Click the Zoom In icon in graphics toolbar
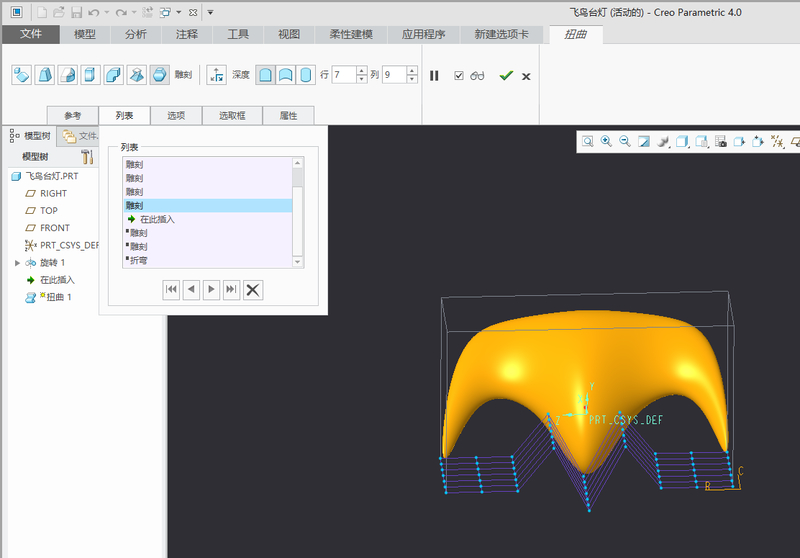The image size is (800, 558). coord(606,141)
